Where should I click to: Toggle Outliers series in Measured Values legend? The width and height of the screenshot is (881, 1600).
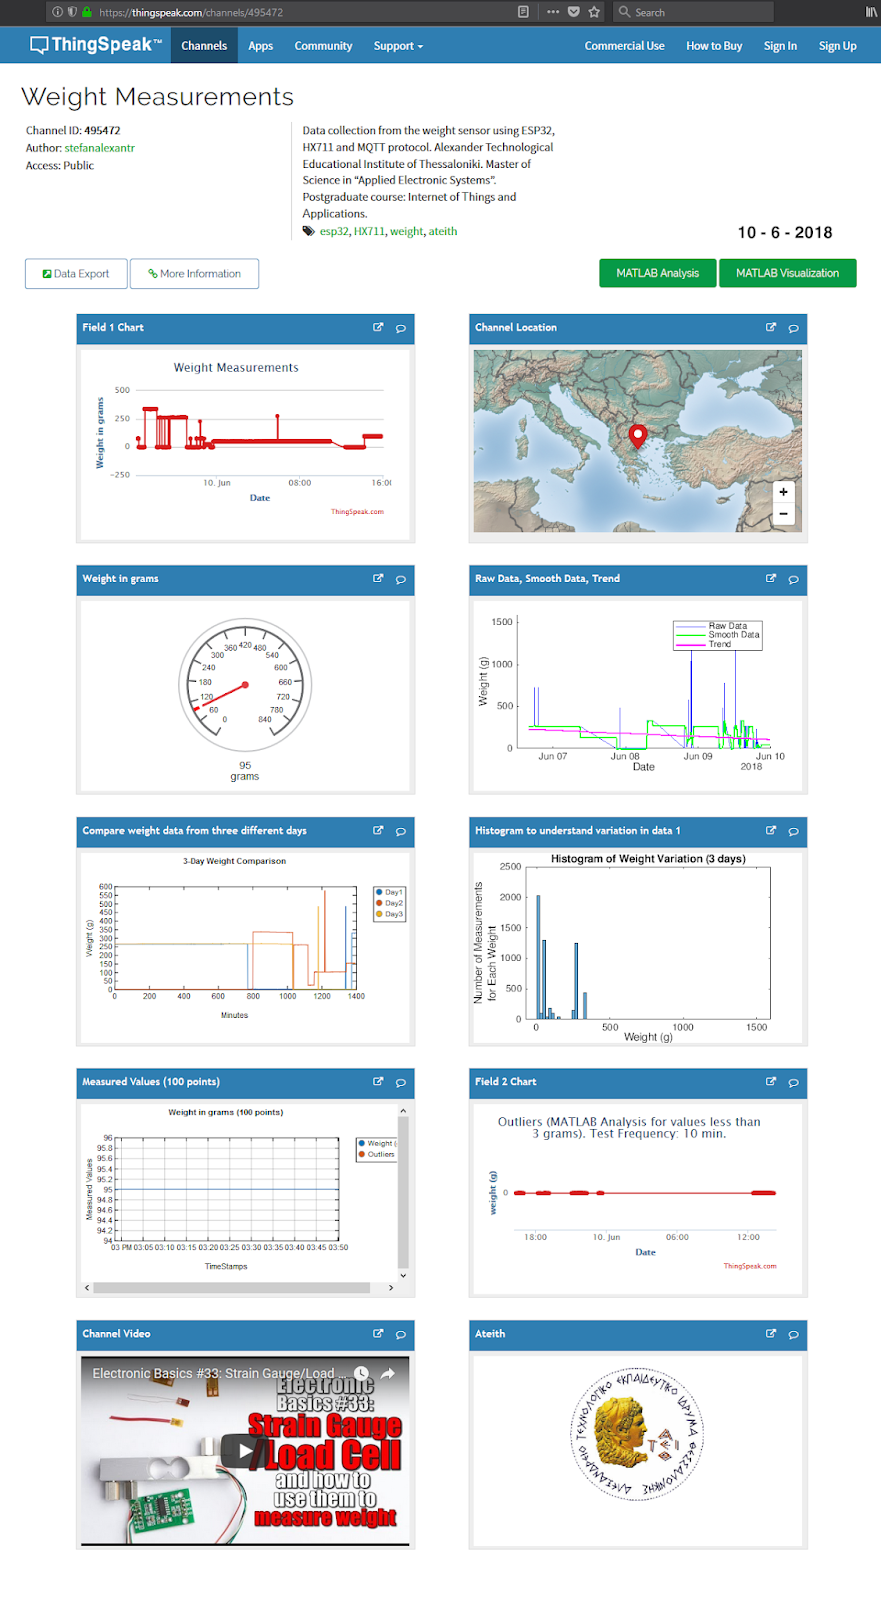pos(377,1154)
